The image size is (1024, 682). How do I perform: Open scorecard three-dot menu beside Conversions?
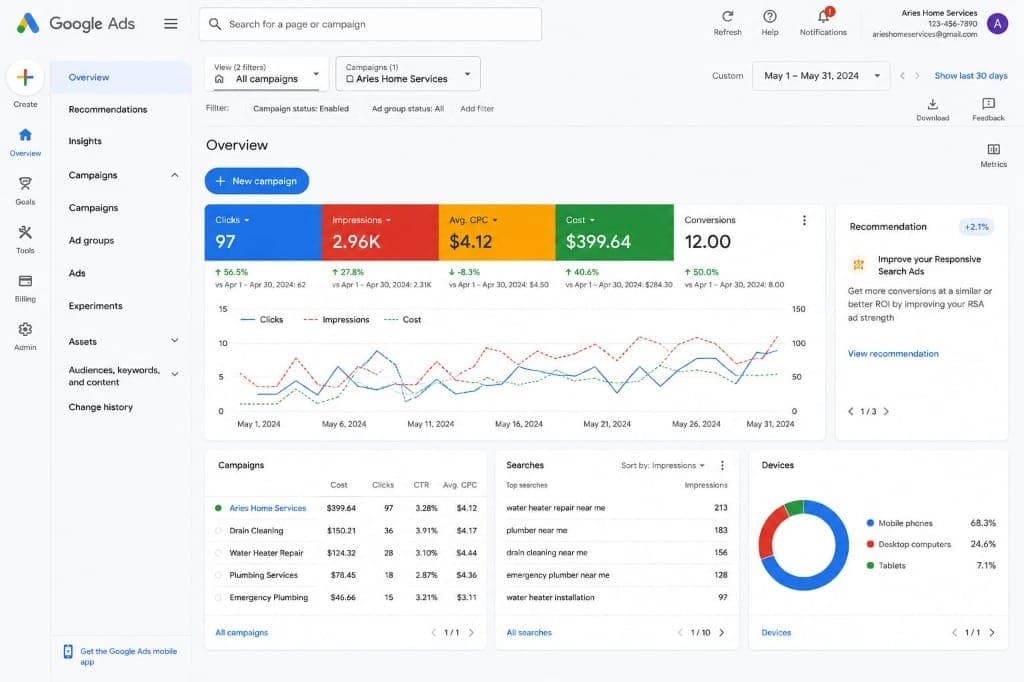click(x=804, y=221)
